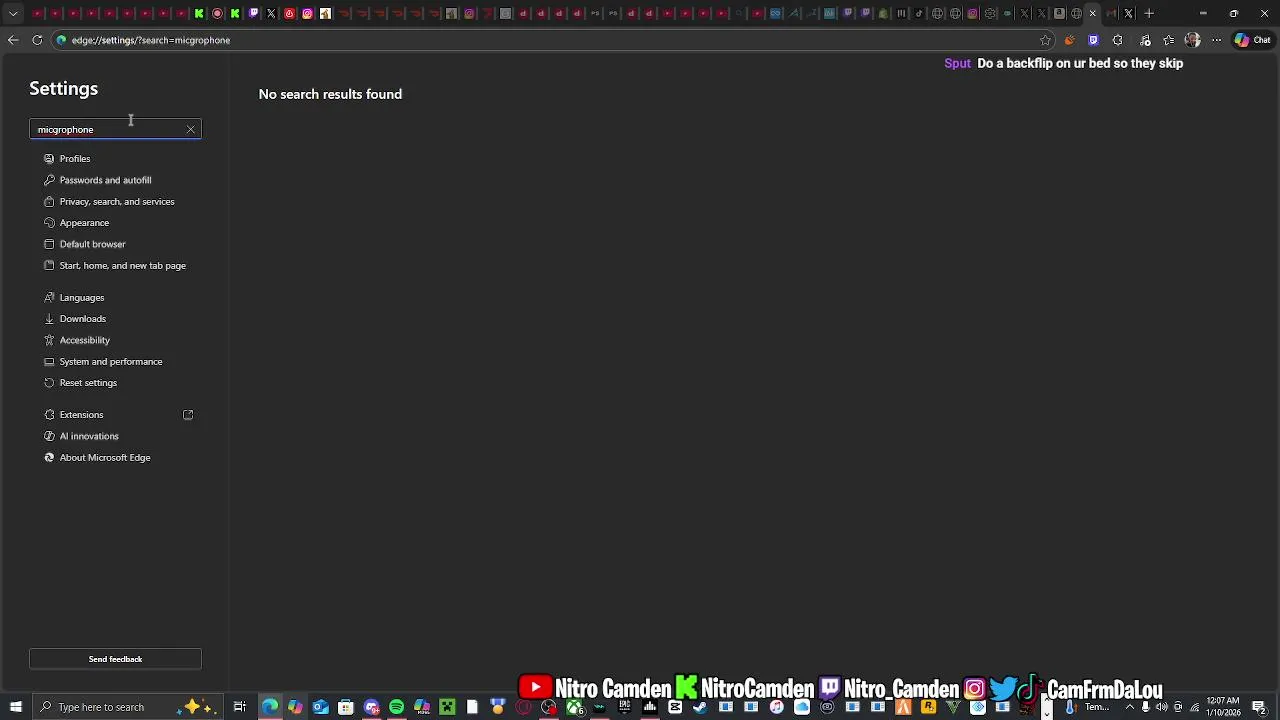Screen dimensions: 1280x720
Task: Click the Windows taskbar search box
Action: tap(130, 707)
